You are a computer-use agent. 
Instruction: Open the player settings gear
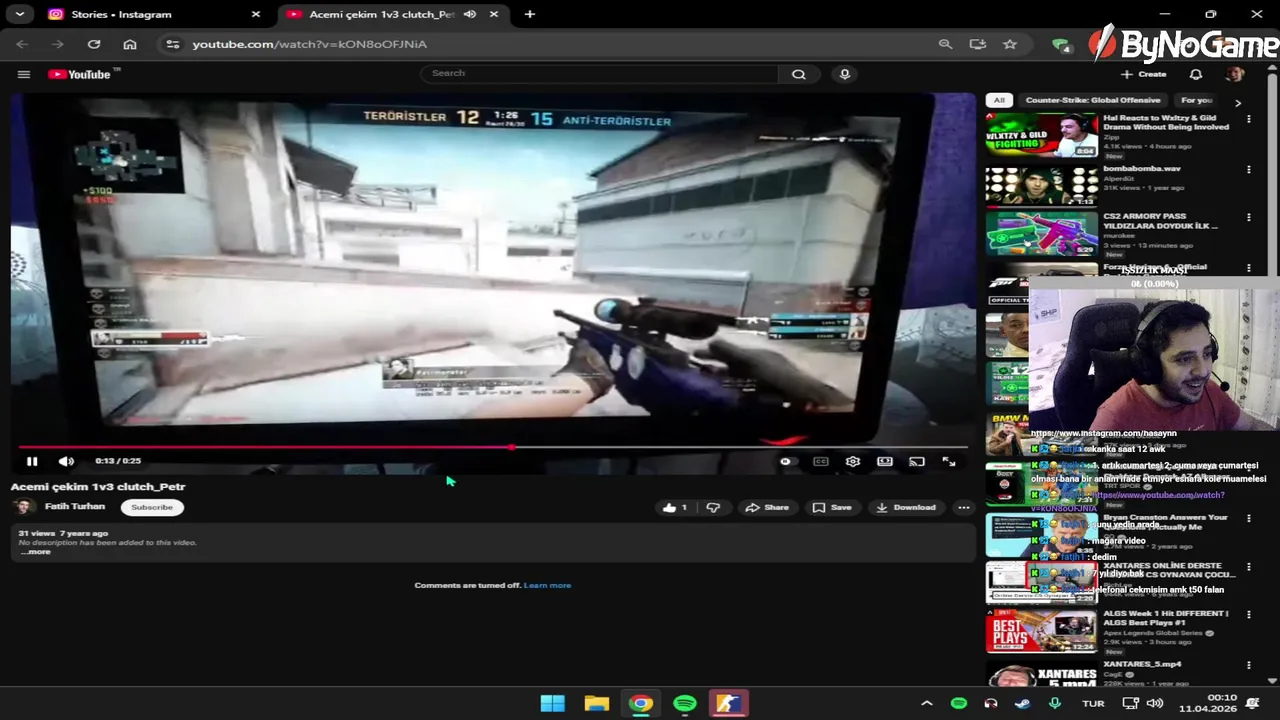point(853,461)
